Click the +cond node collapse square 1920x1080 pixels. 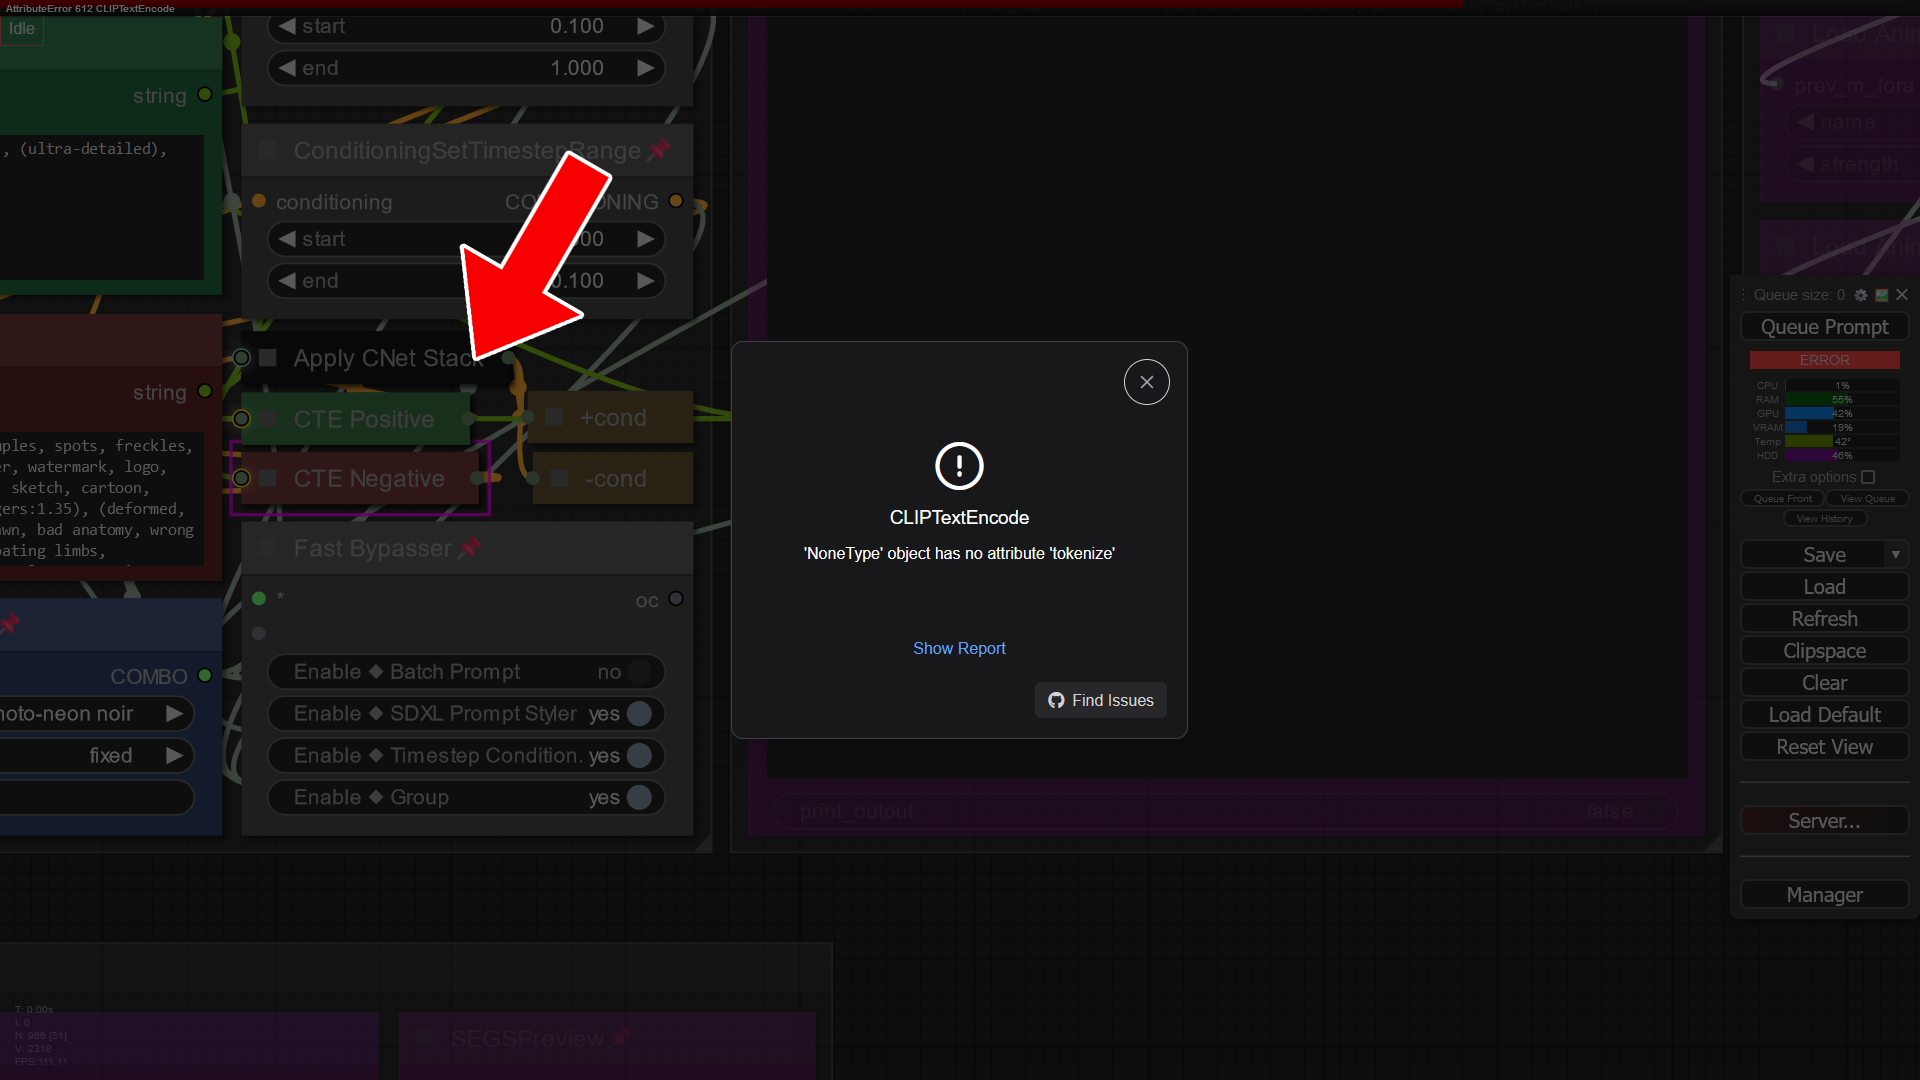[554, 418]
